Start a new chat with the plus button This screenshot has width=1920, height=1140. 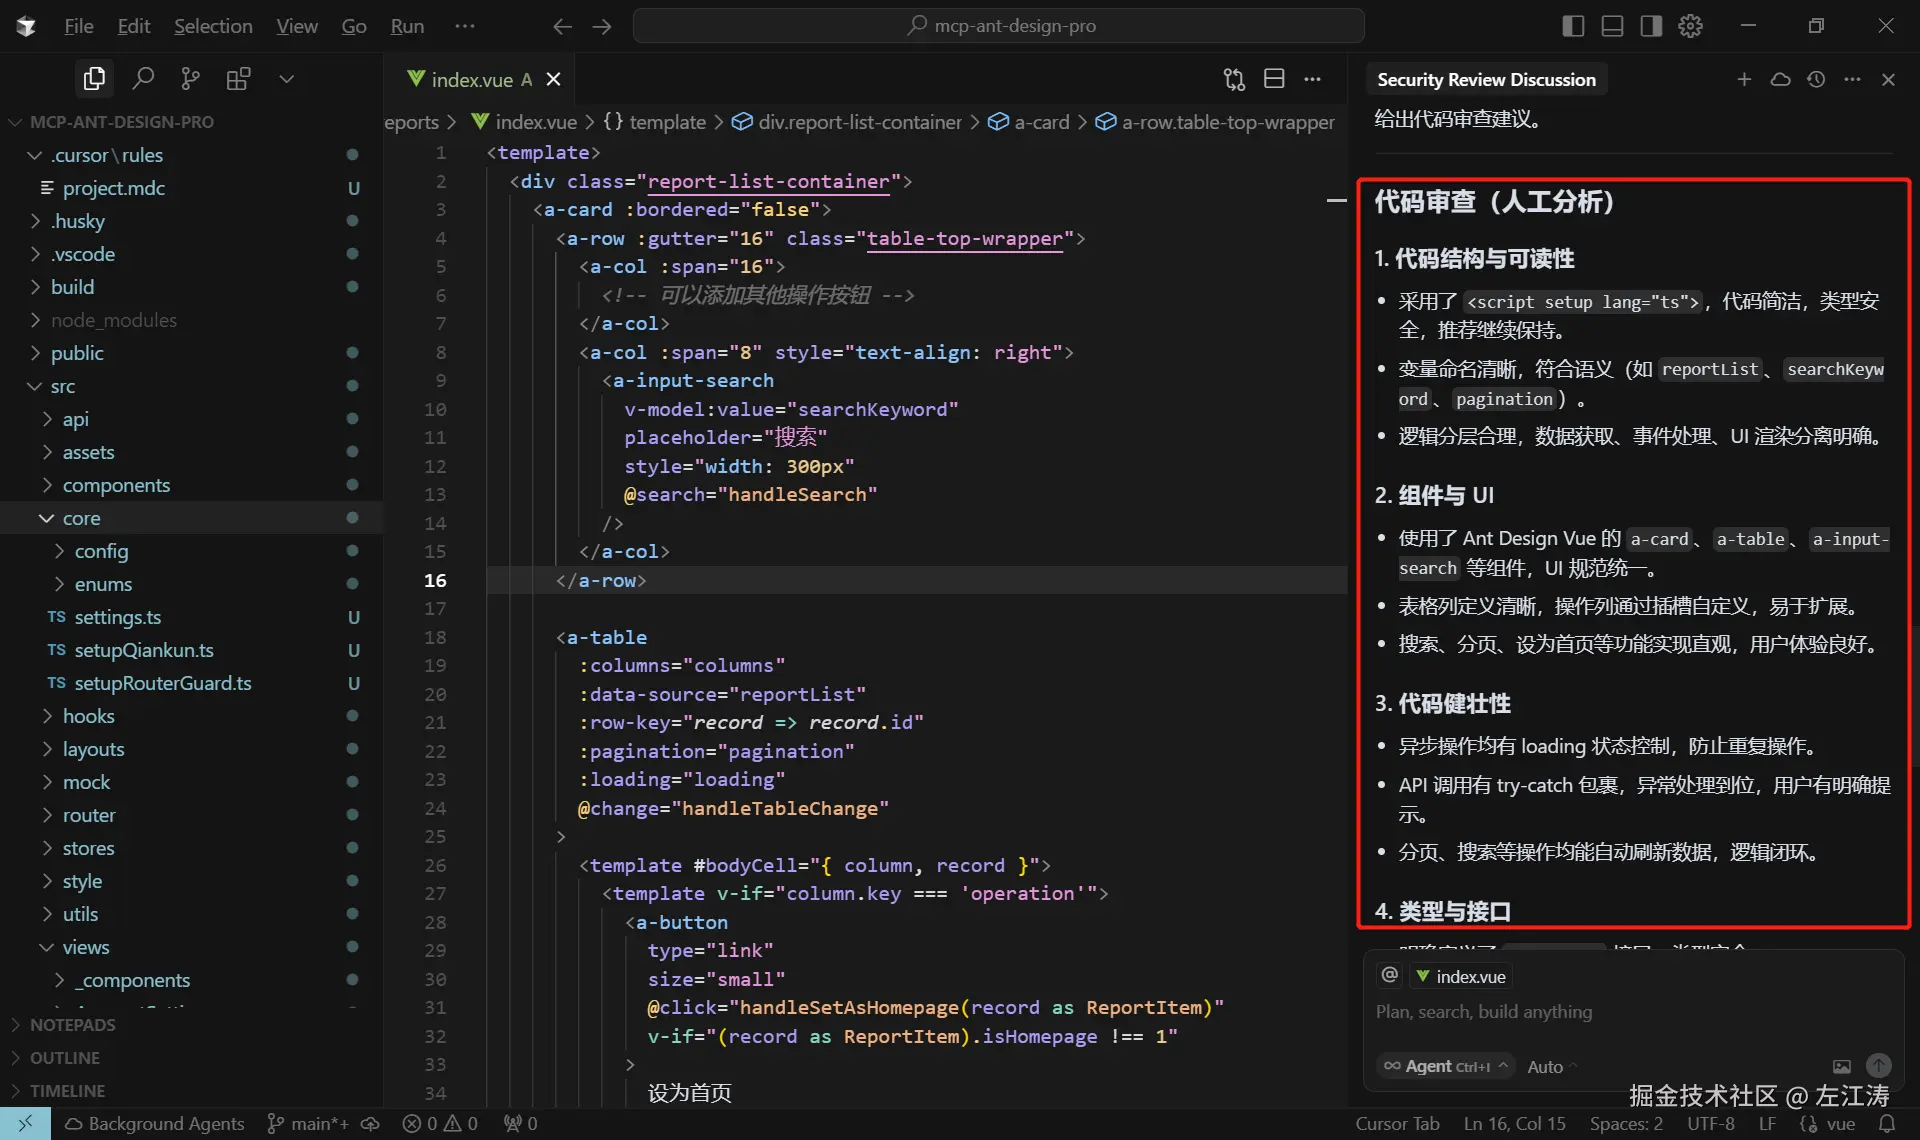1744,79
